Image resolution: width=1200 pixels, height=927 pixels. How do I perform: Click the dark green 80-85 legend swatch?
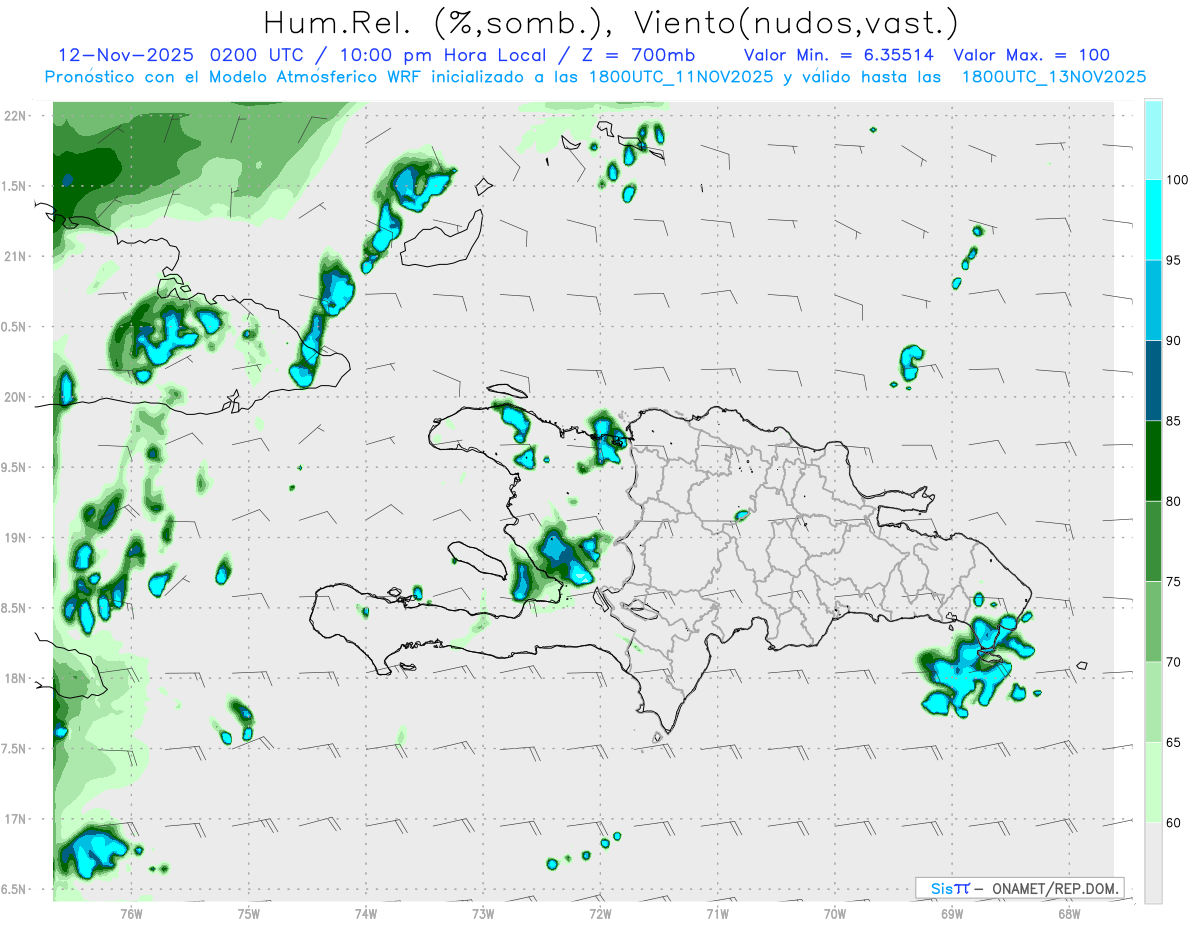tap(1153, 461)
